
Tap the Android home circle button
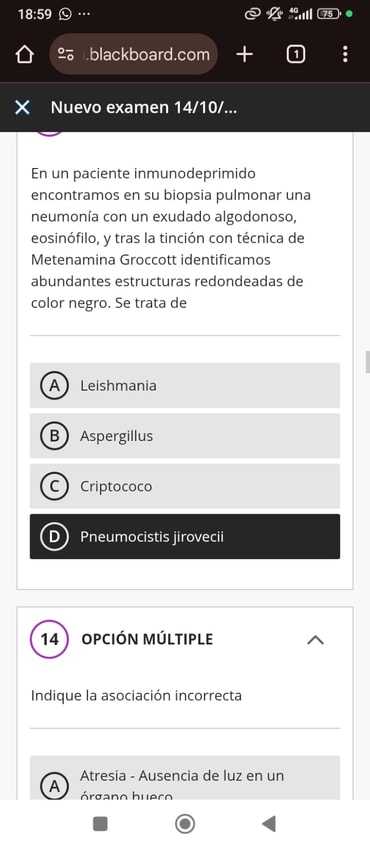click(185, 824)
